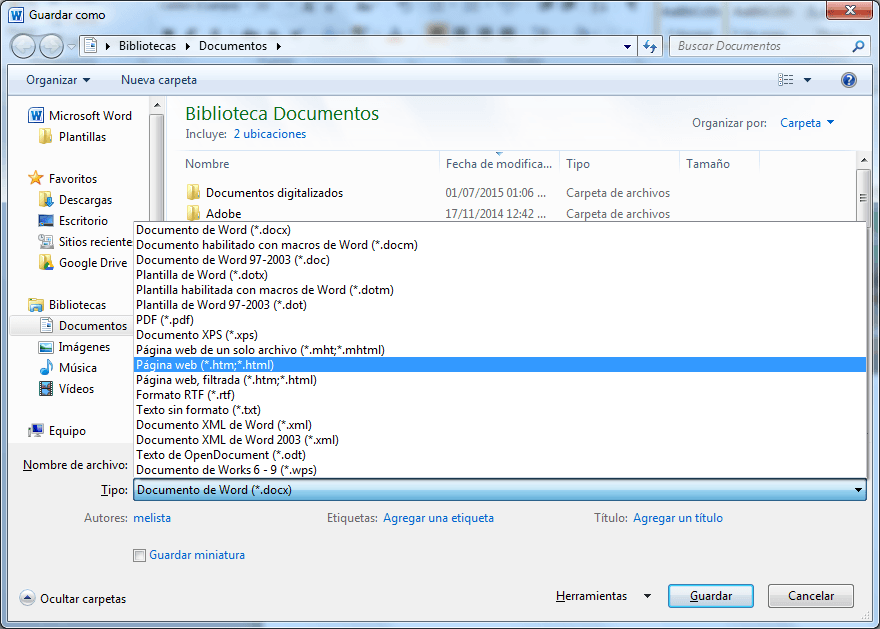Expand the Organizar menu
The width and height of the screenshot is (880, 629).
(x=58, y=80)
